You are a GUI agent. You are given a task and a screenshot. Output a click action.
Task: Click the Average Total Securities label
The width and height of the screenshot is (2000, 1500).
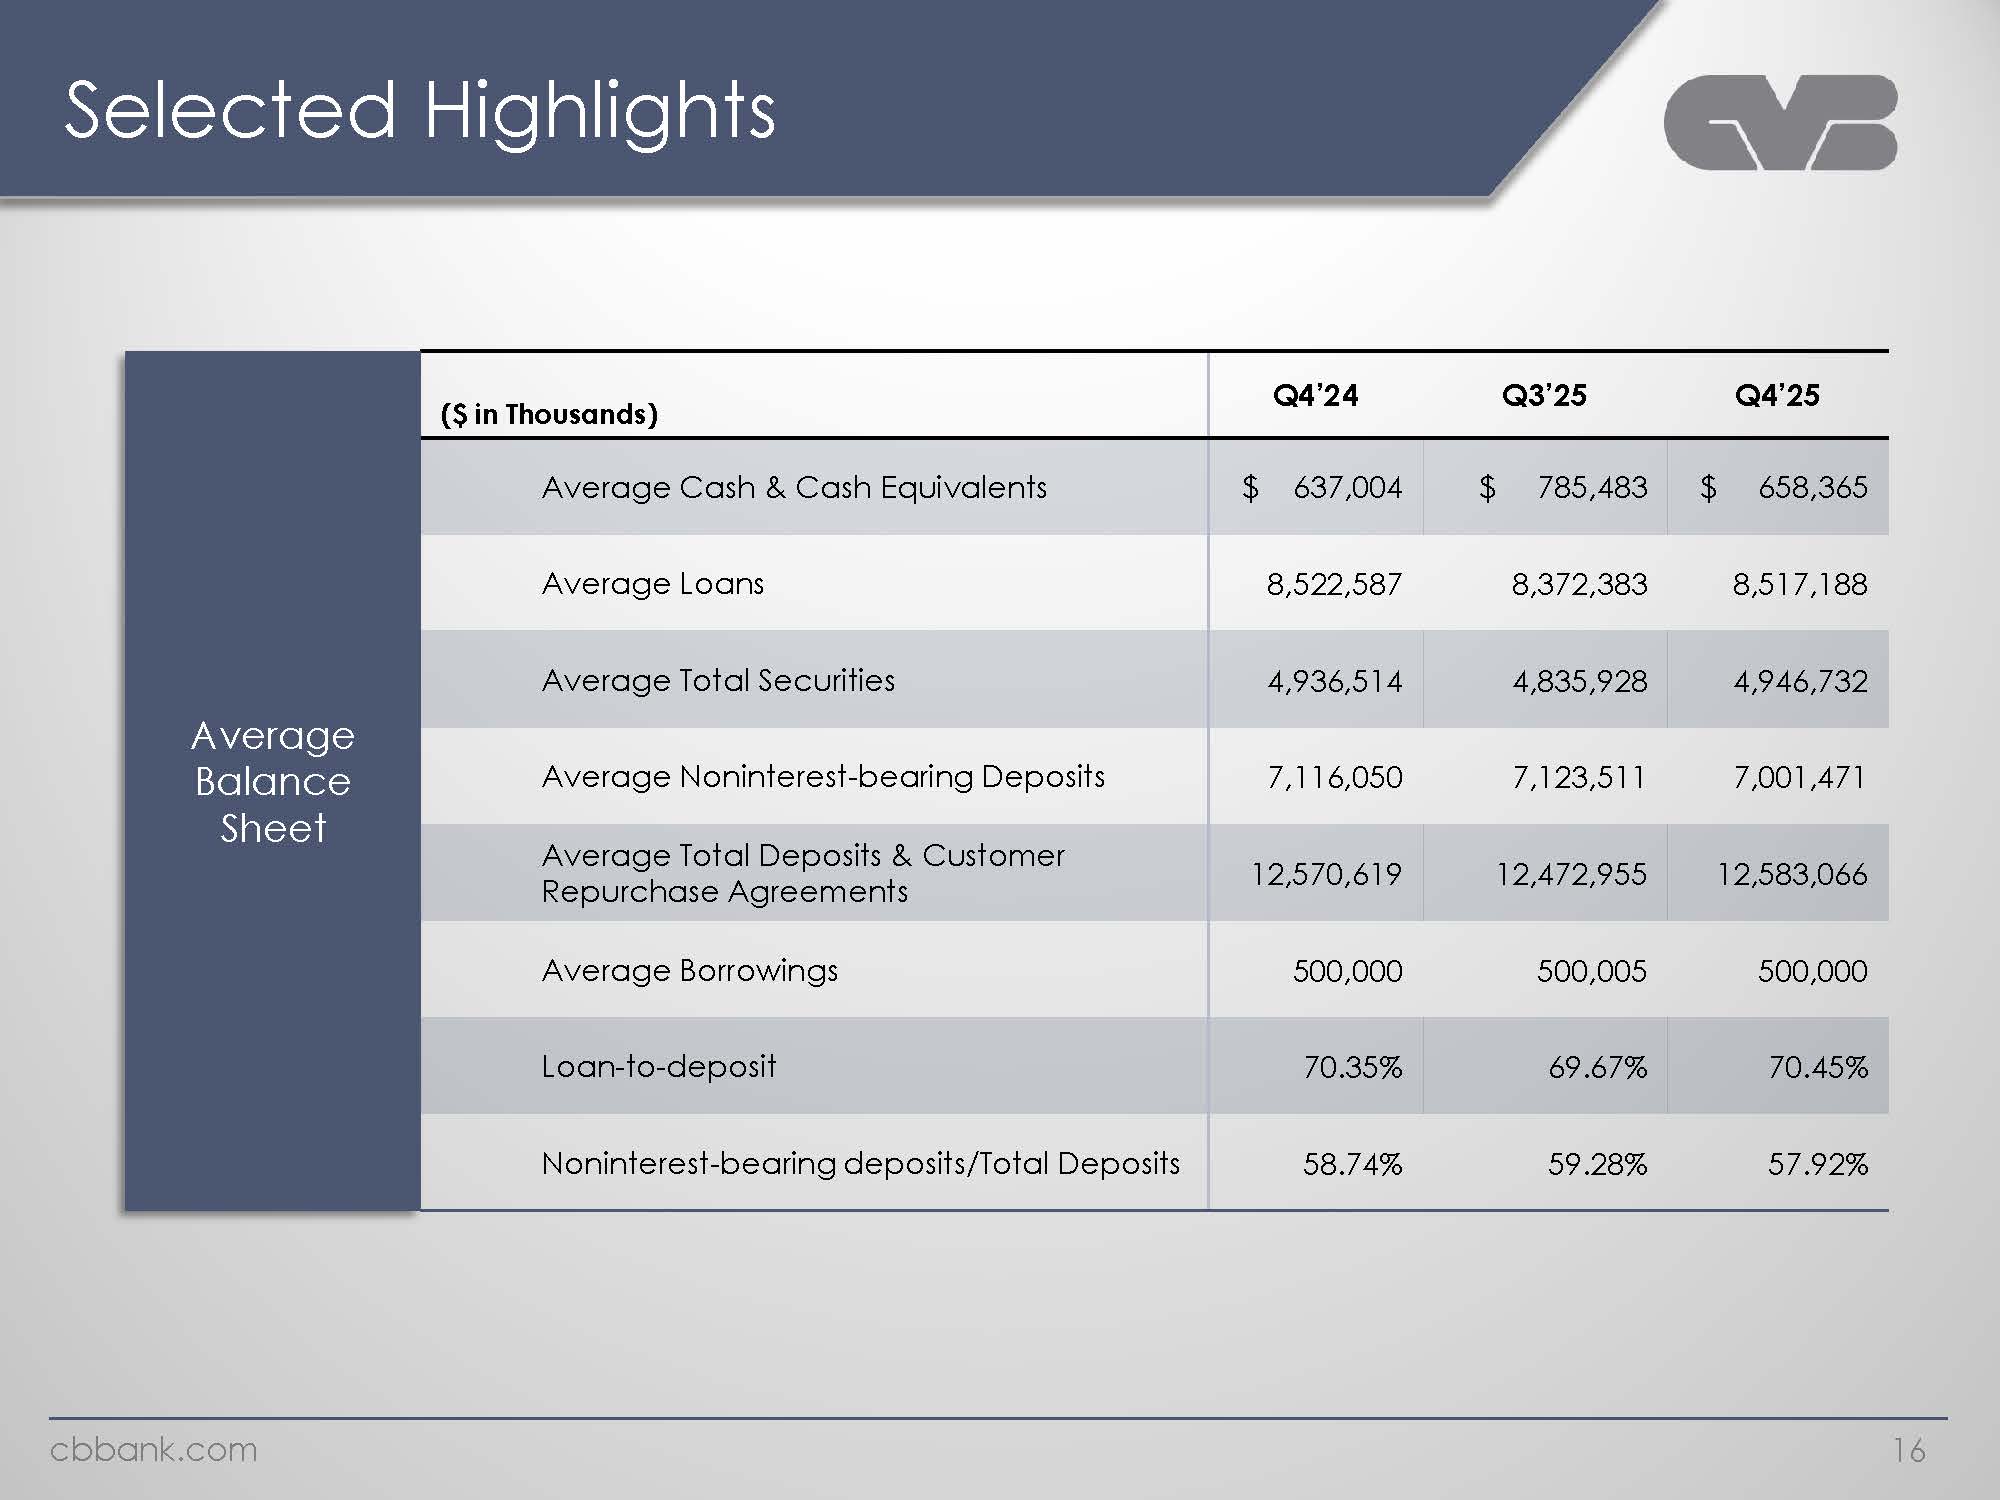718,680
